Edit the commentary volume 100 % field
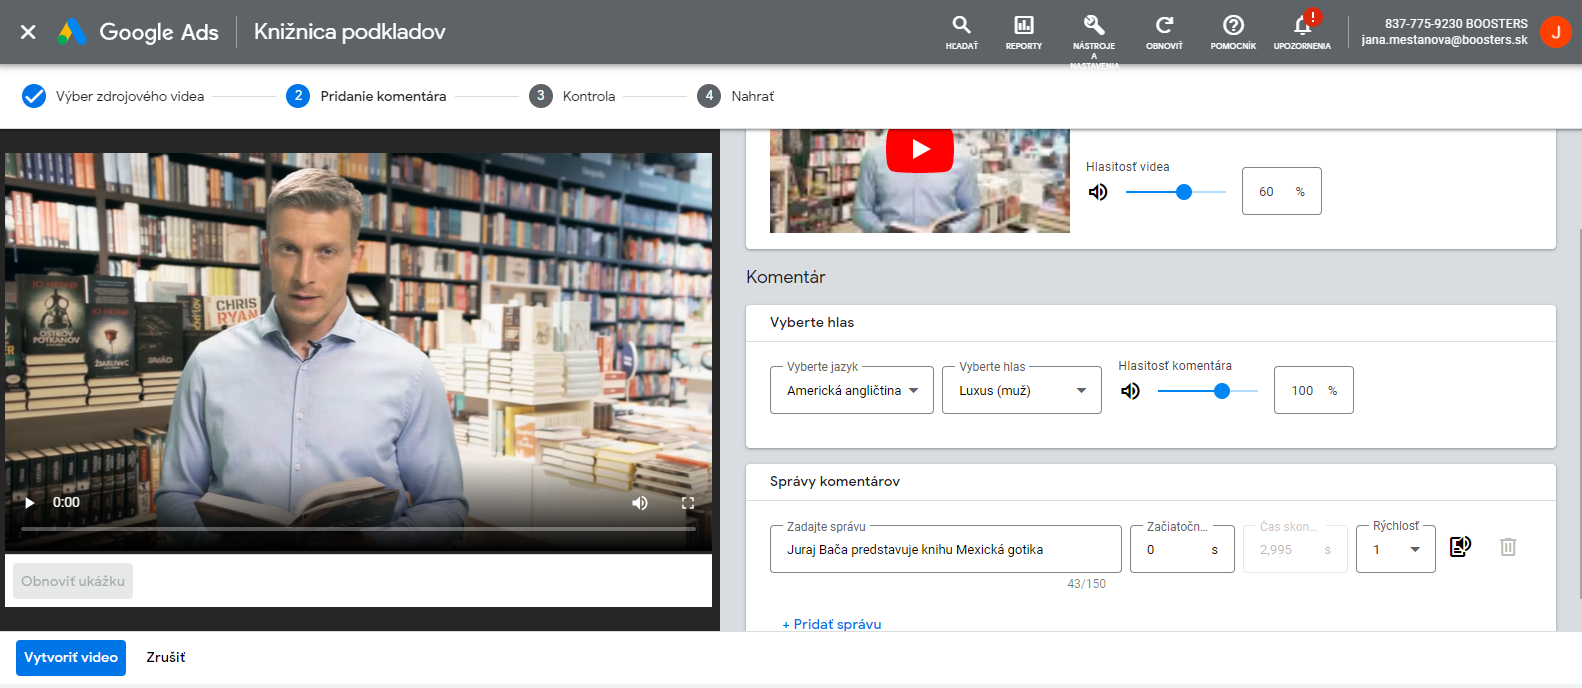Image resolution: width=1582 pixels, height=688 pixels. (1313, 390)
